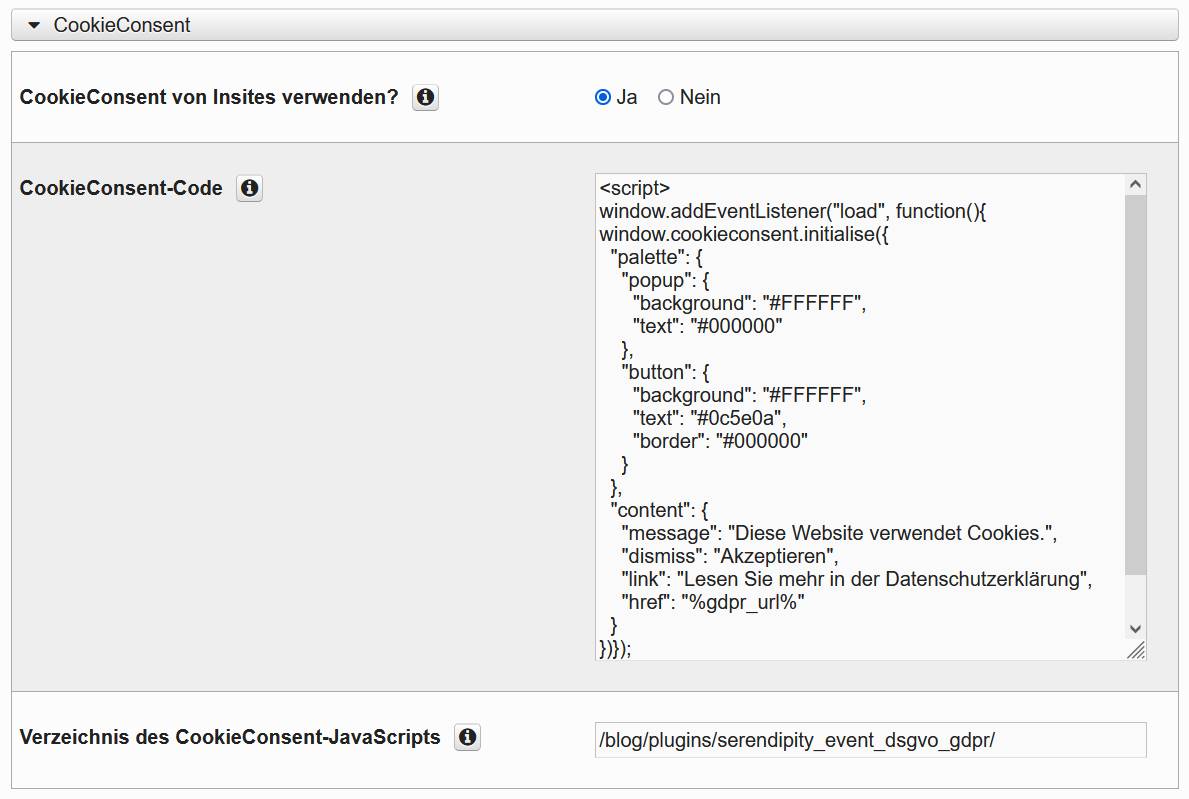Focus the CookieConsent-JavaScripts directory input field
The height and width of the screenshot is (799, 1189).
[x=871, y=740]
